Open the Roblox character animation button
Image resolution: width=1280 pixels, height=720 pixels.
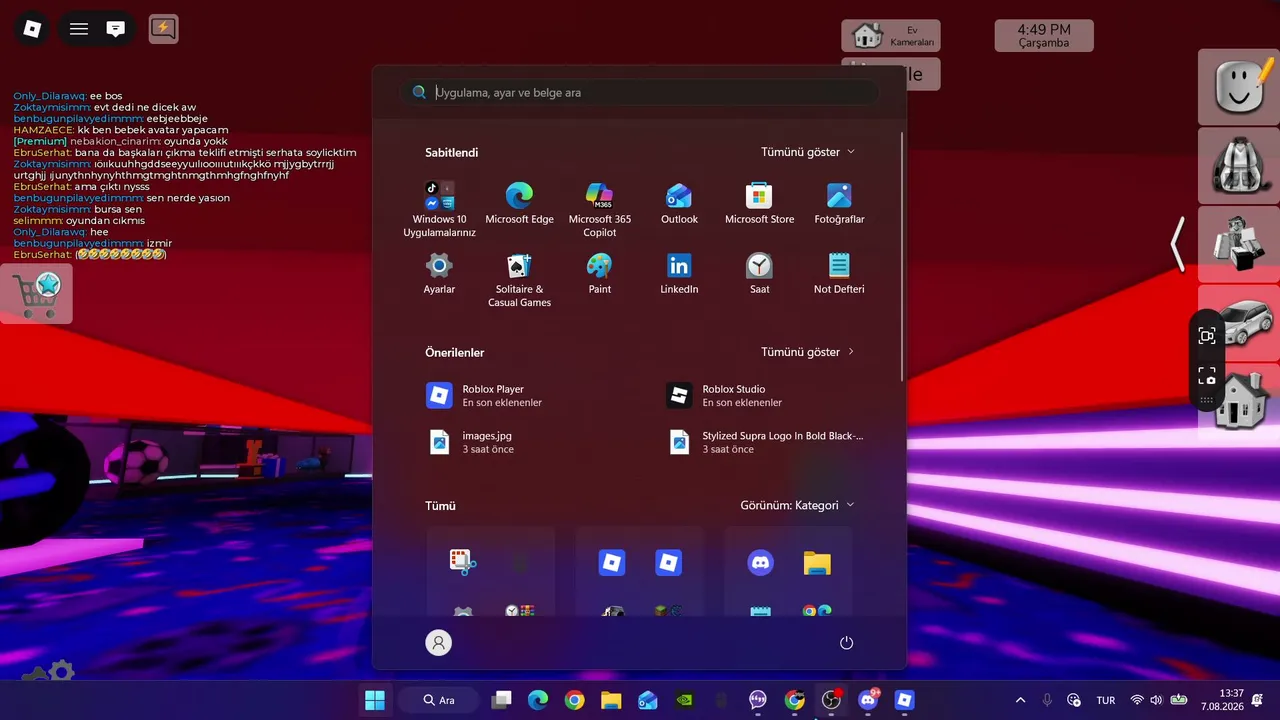click(1238, 244)
